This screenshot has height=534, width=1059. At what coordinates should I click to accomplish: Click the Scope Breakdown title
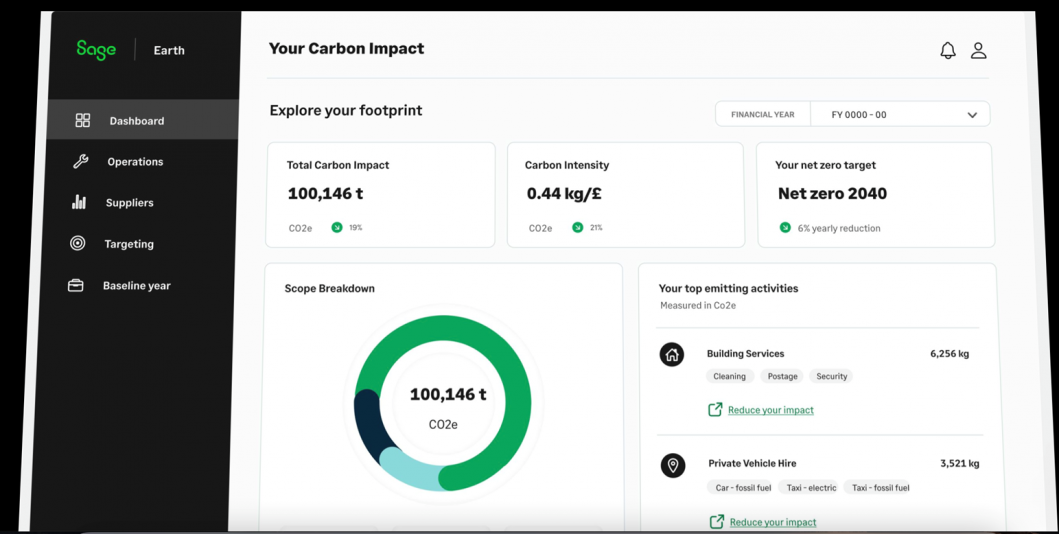click(x=330, y=288)
